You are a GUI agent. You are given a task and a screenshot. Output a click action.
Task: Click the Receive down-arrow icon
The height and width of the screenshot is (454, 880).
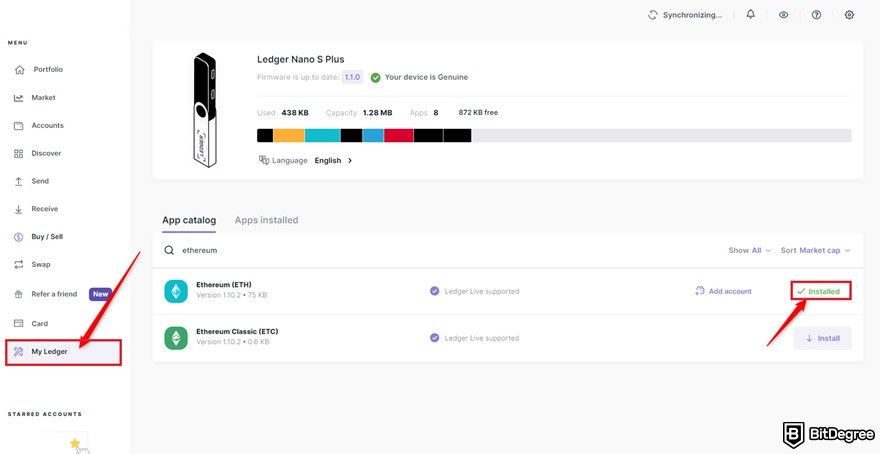click(19, 209)
